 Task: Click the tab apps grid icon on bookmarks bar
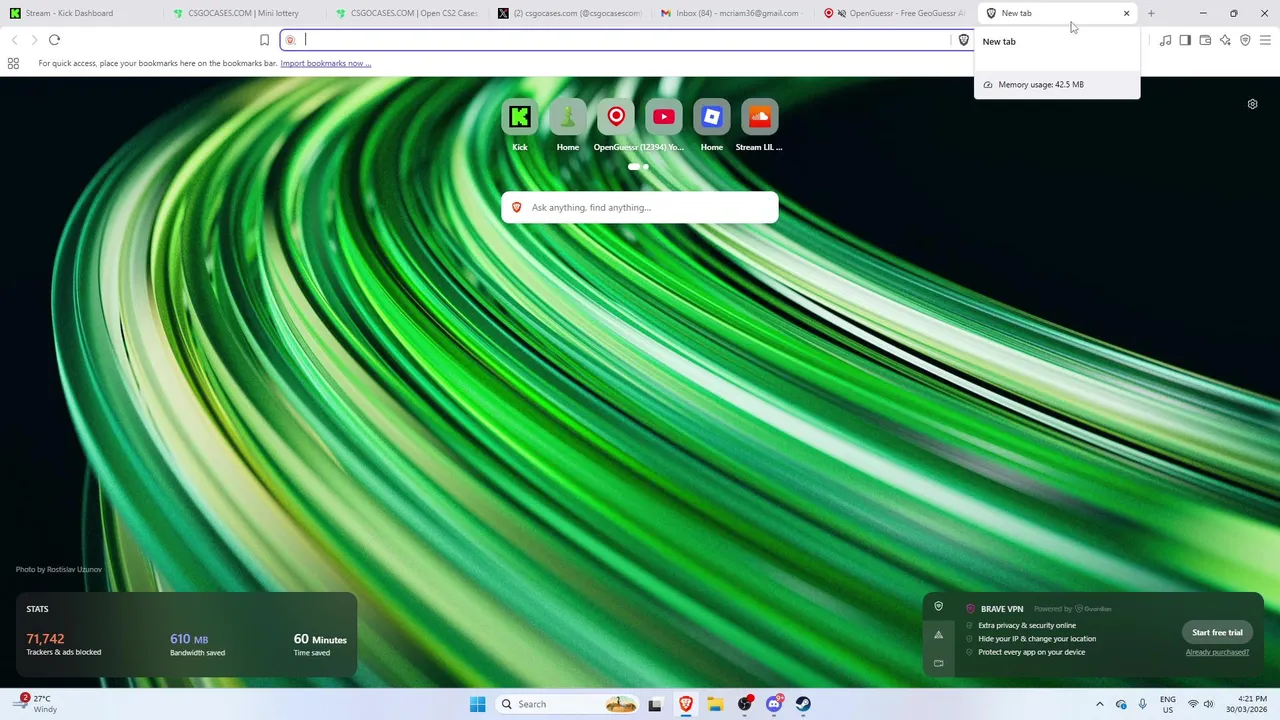point(13,63)
